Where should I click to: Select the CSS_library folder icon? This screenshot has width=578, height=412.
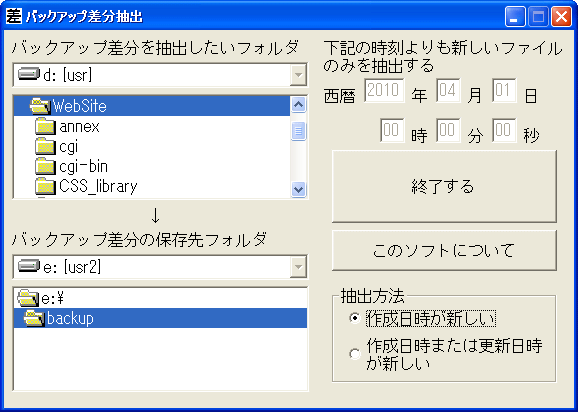pyautogui.click(x=45, y=186)
